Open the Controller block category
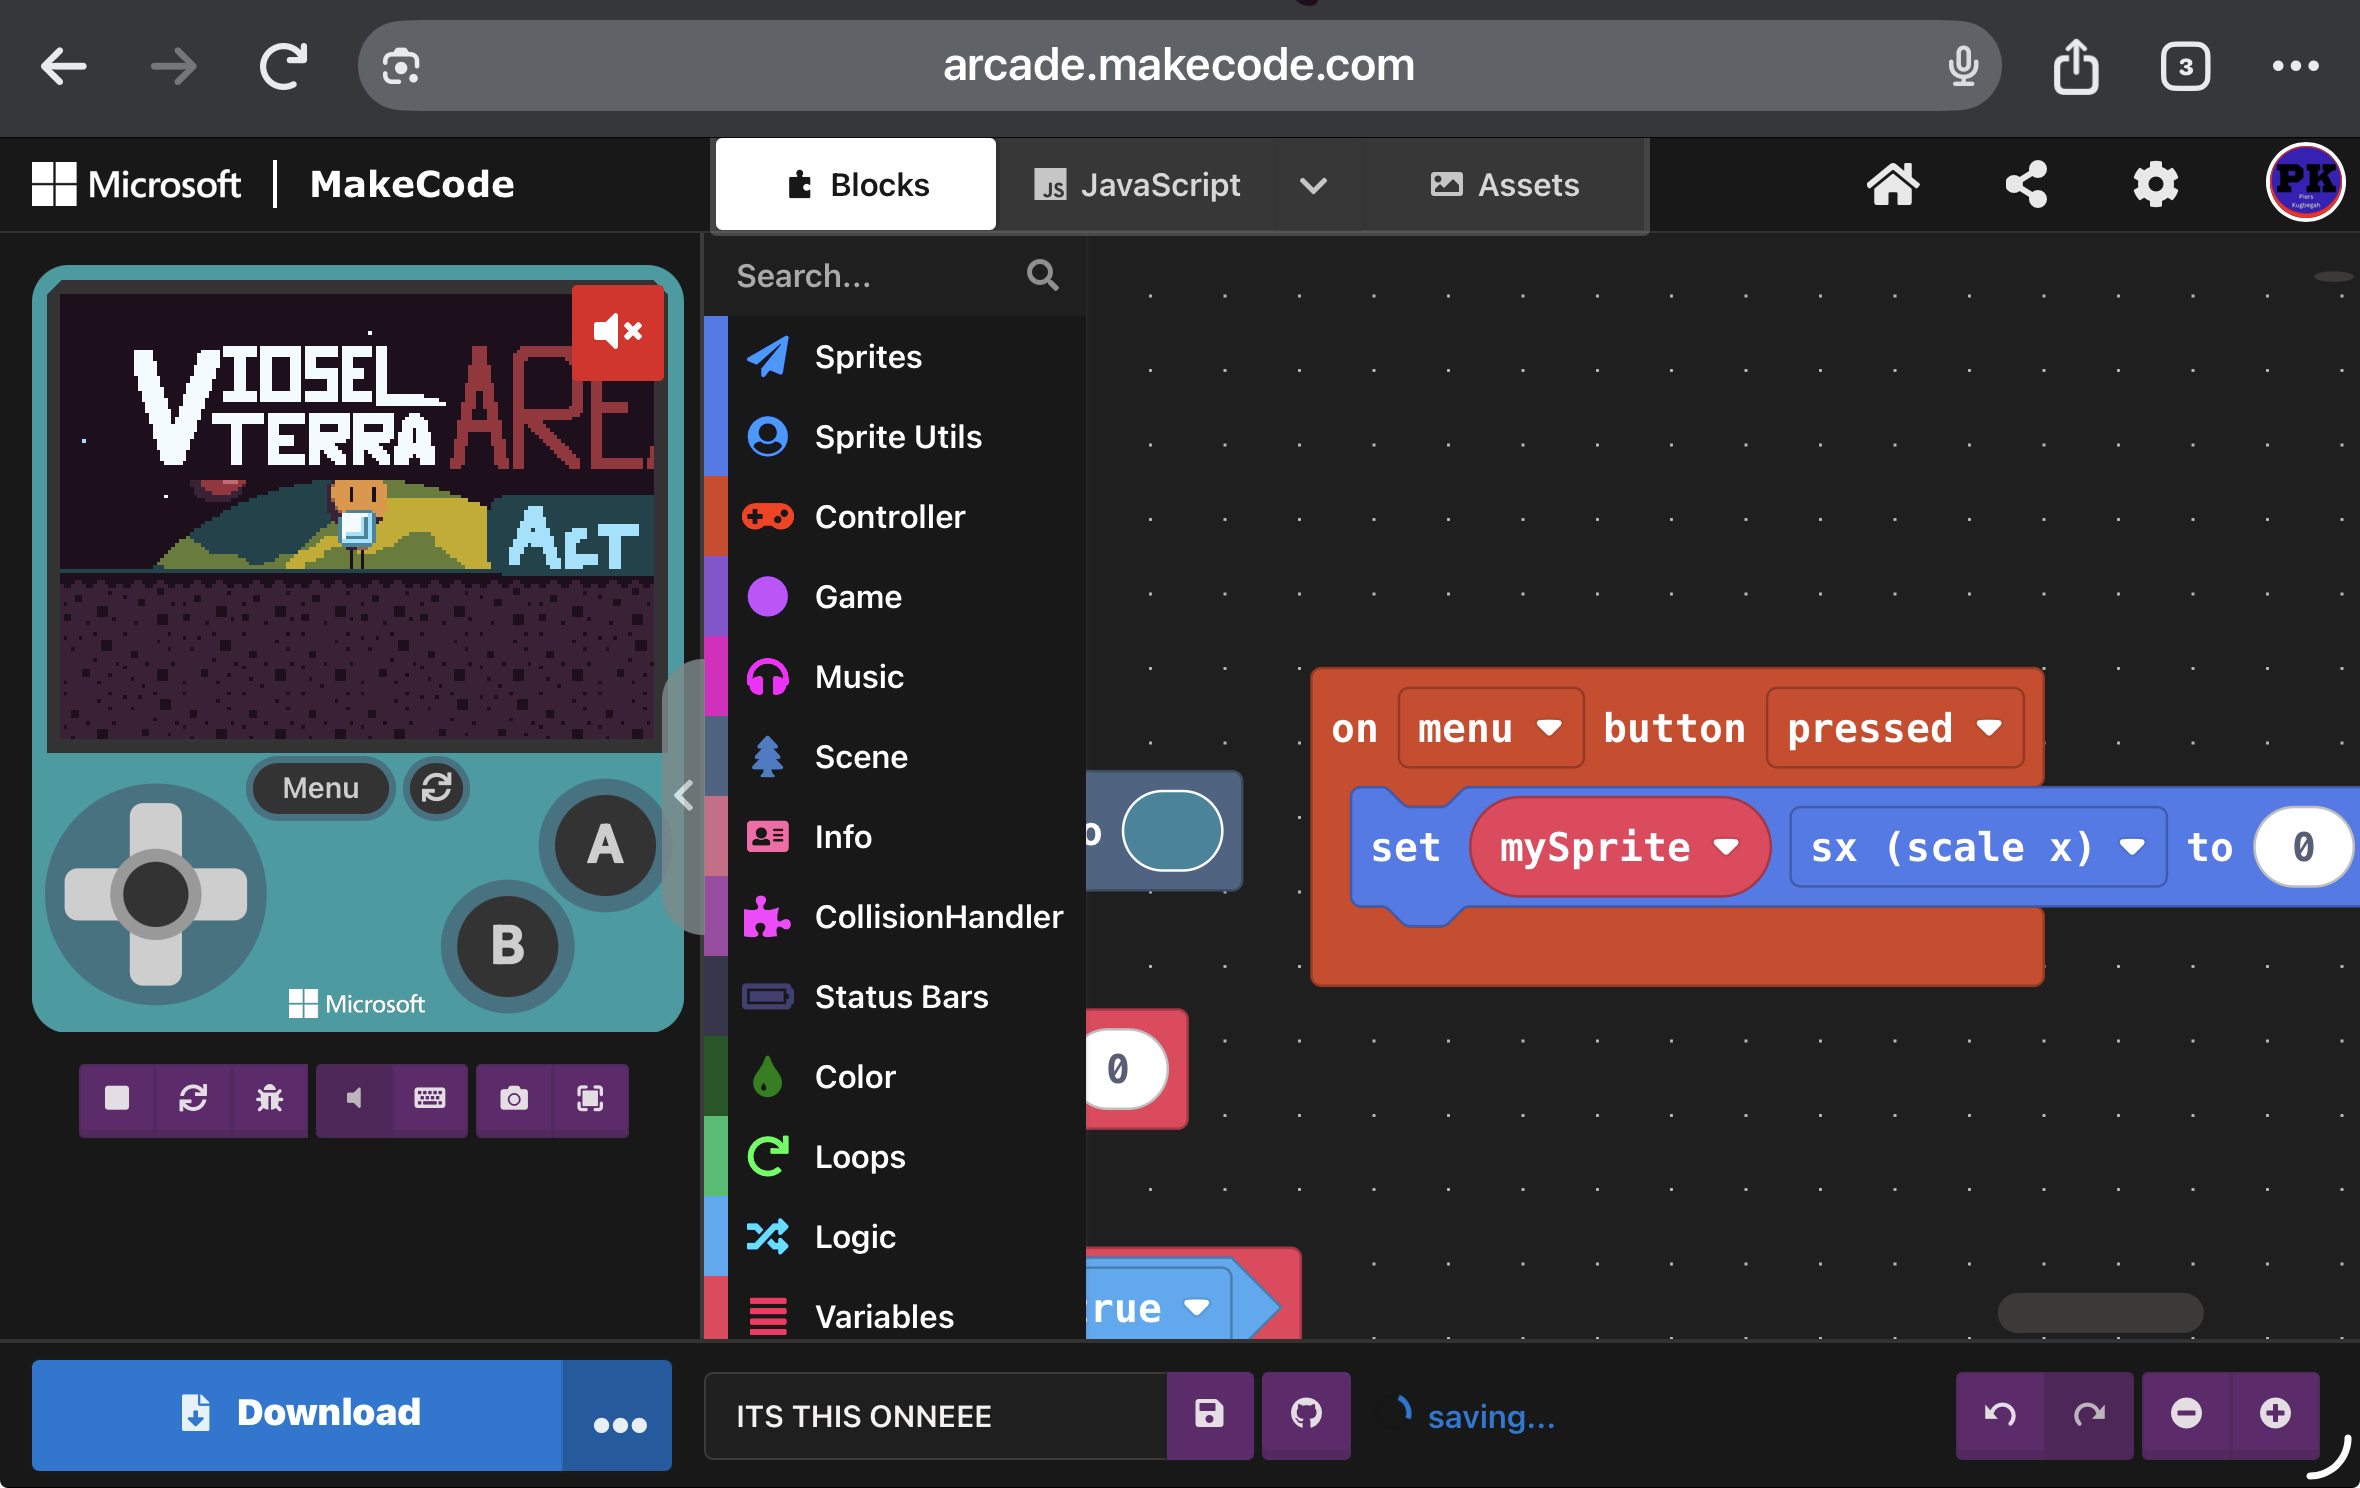 889,517
